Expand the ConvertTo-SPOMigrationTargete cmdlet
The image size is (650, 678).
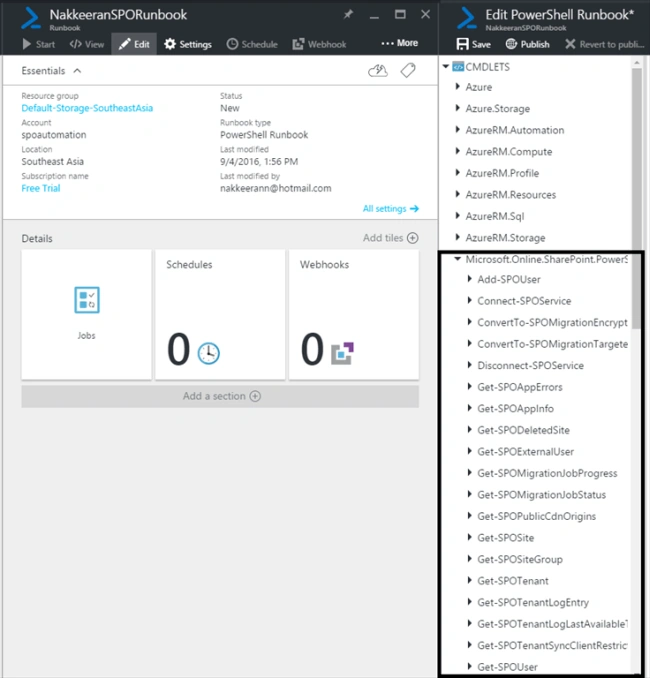tap(470, 344)
